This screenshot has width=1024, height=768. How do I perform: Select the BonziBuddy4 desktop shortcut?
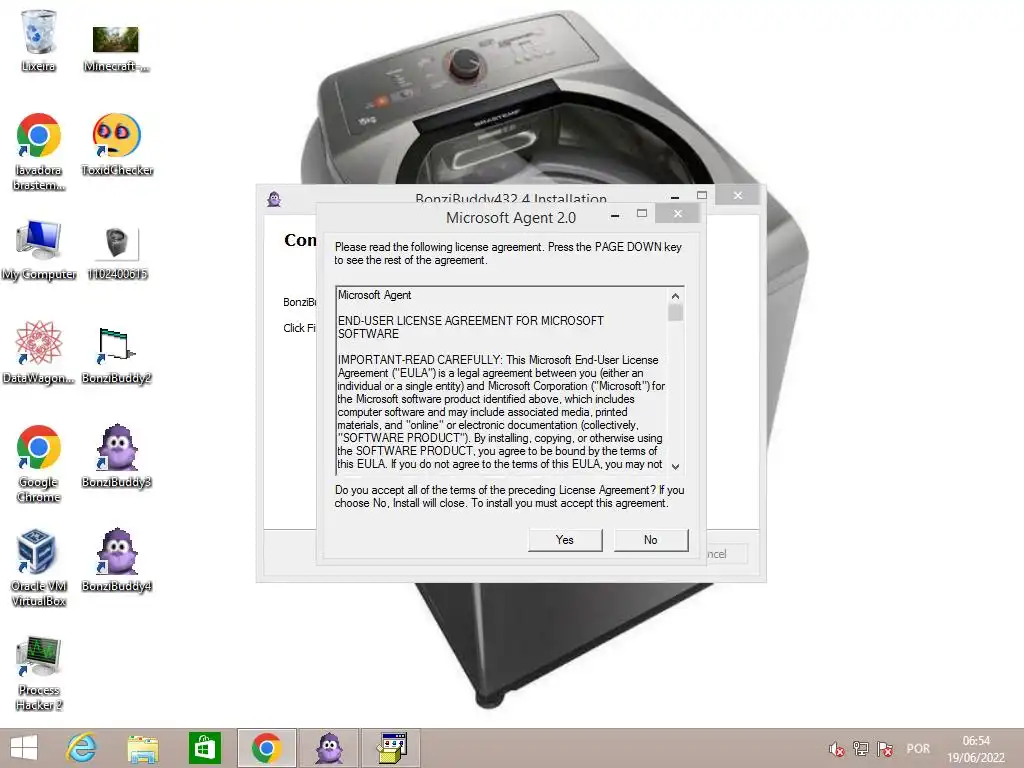pos(117,560)
